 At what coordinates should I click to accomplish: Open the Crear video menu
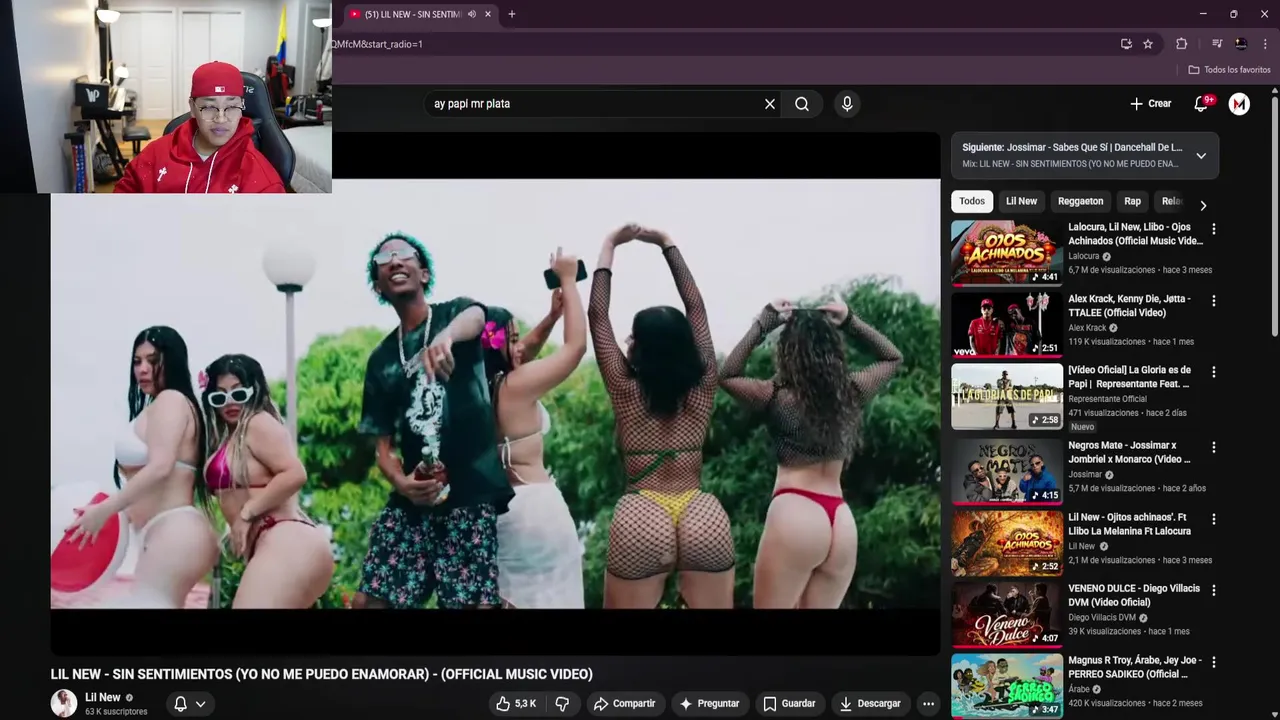click(x=1150, y=104)
